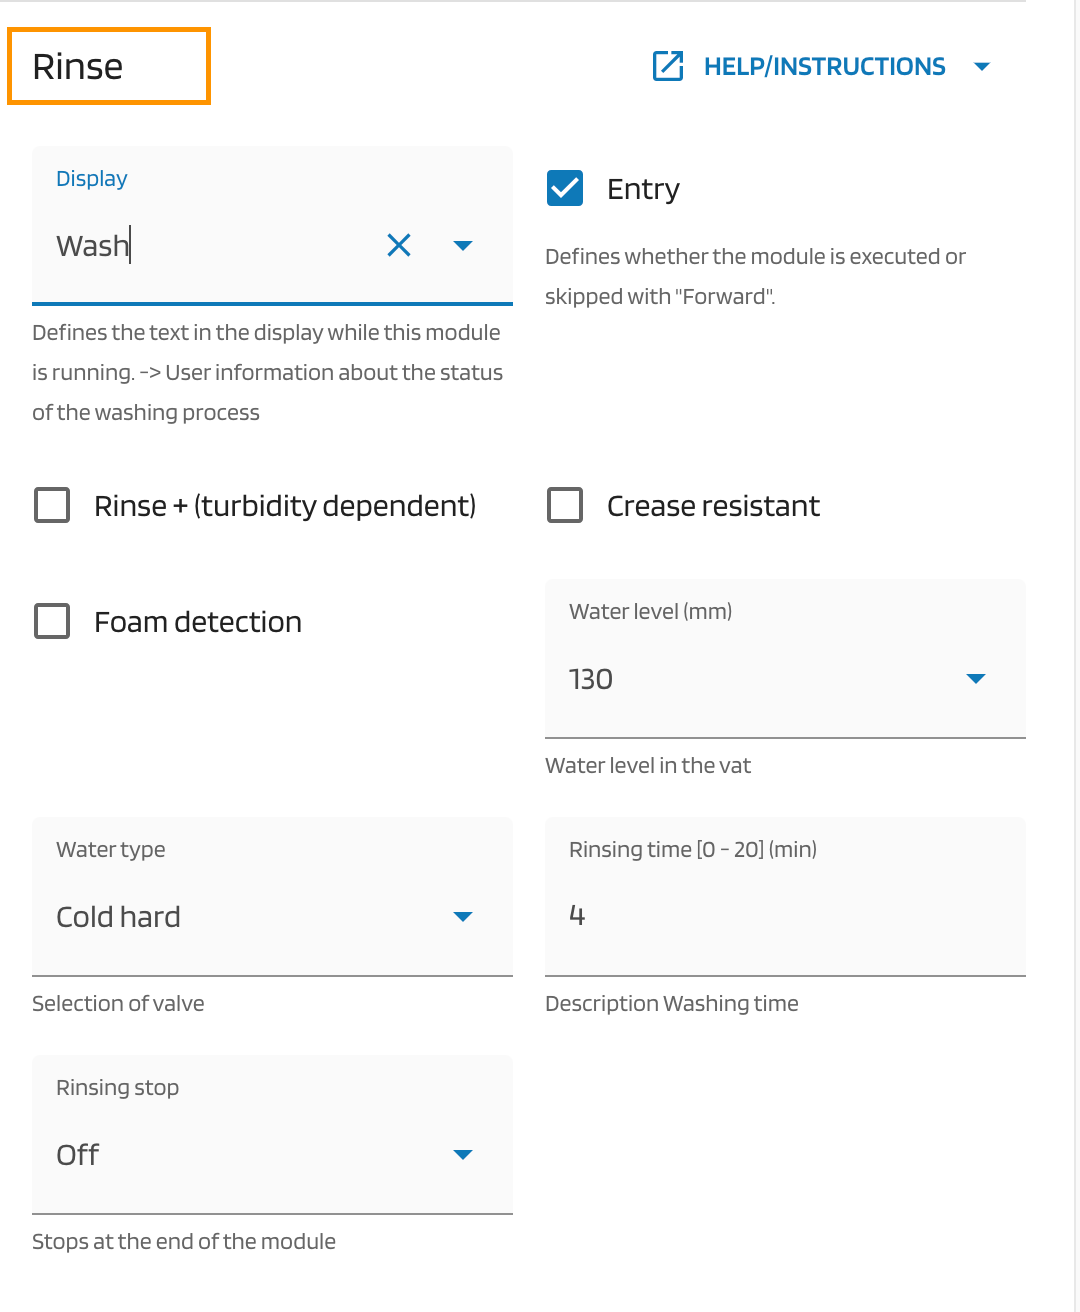Check the Crease resistant option
1080x1312 pixels.
564,505
